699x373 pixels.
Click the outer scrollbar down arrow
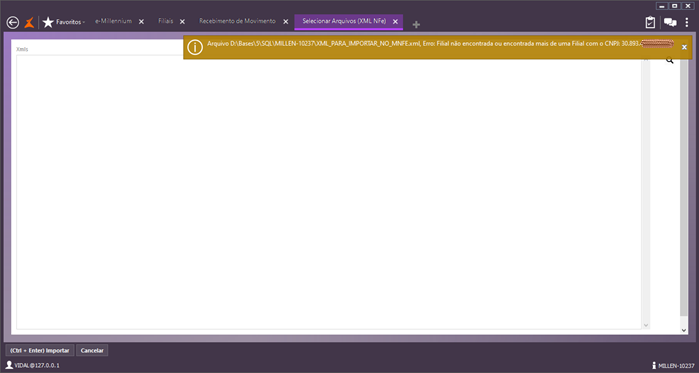[684, 330]
